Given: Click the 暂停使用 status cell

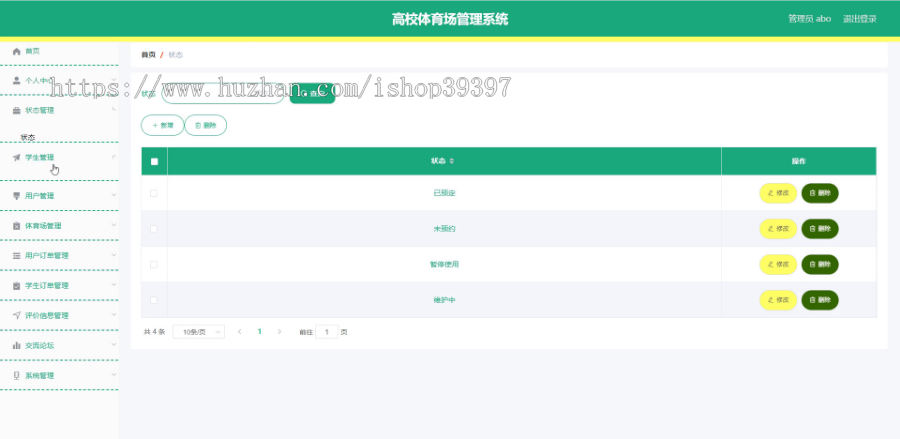Looking at the screenshot, I should [x=444, y=265].
